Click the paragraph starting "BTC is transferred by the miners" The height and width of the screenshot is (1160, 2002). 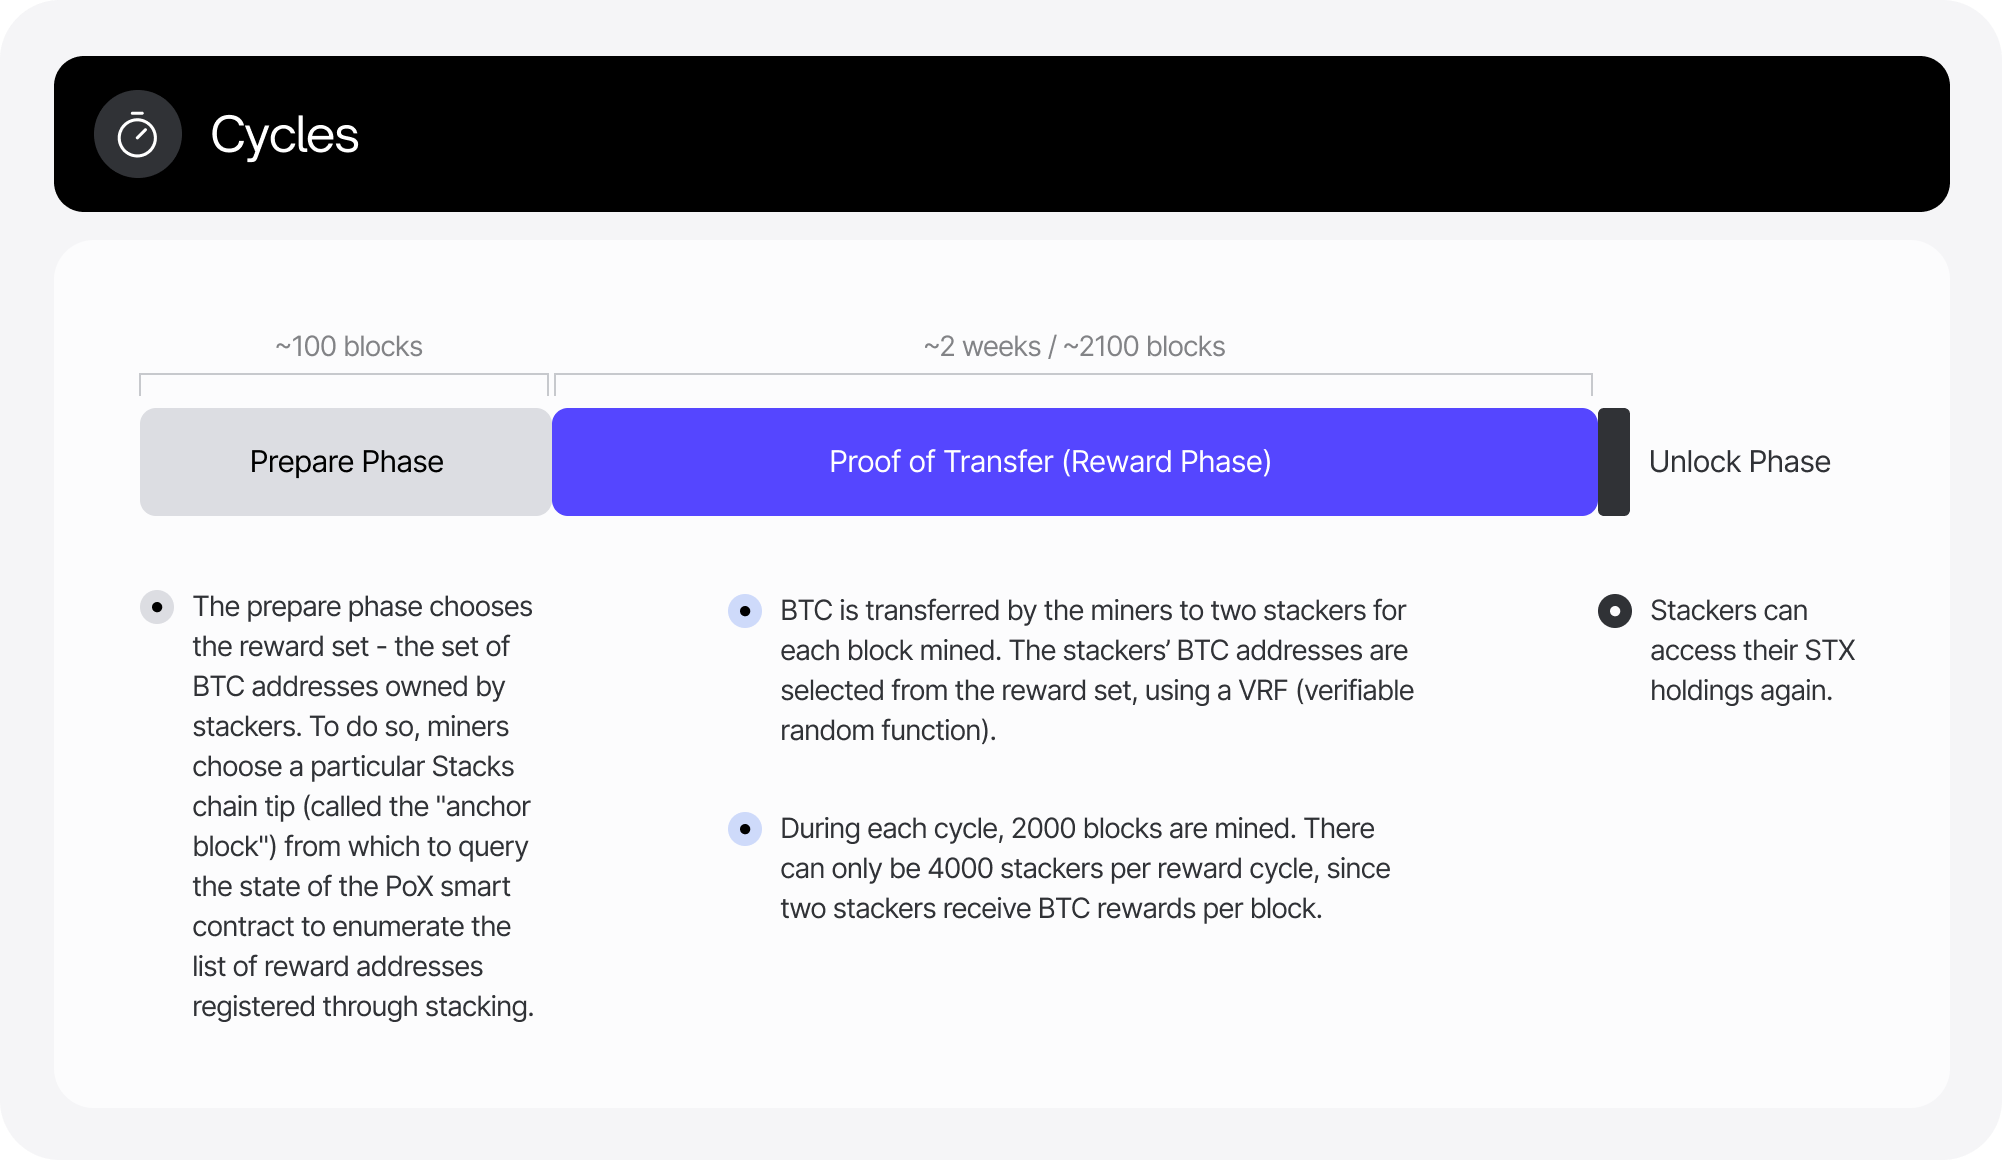1096,670
